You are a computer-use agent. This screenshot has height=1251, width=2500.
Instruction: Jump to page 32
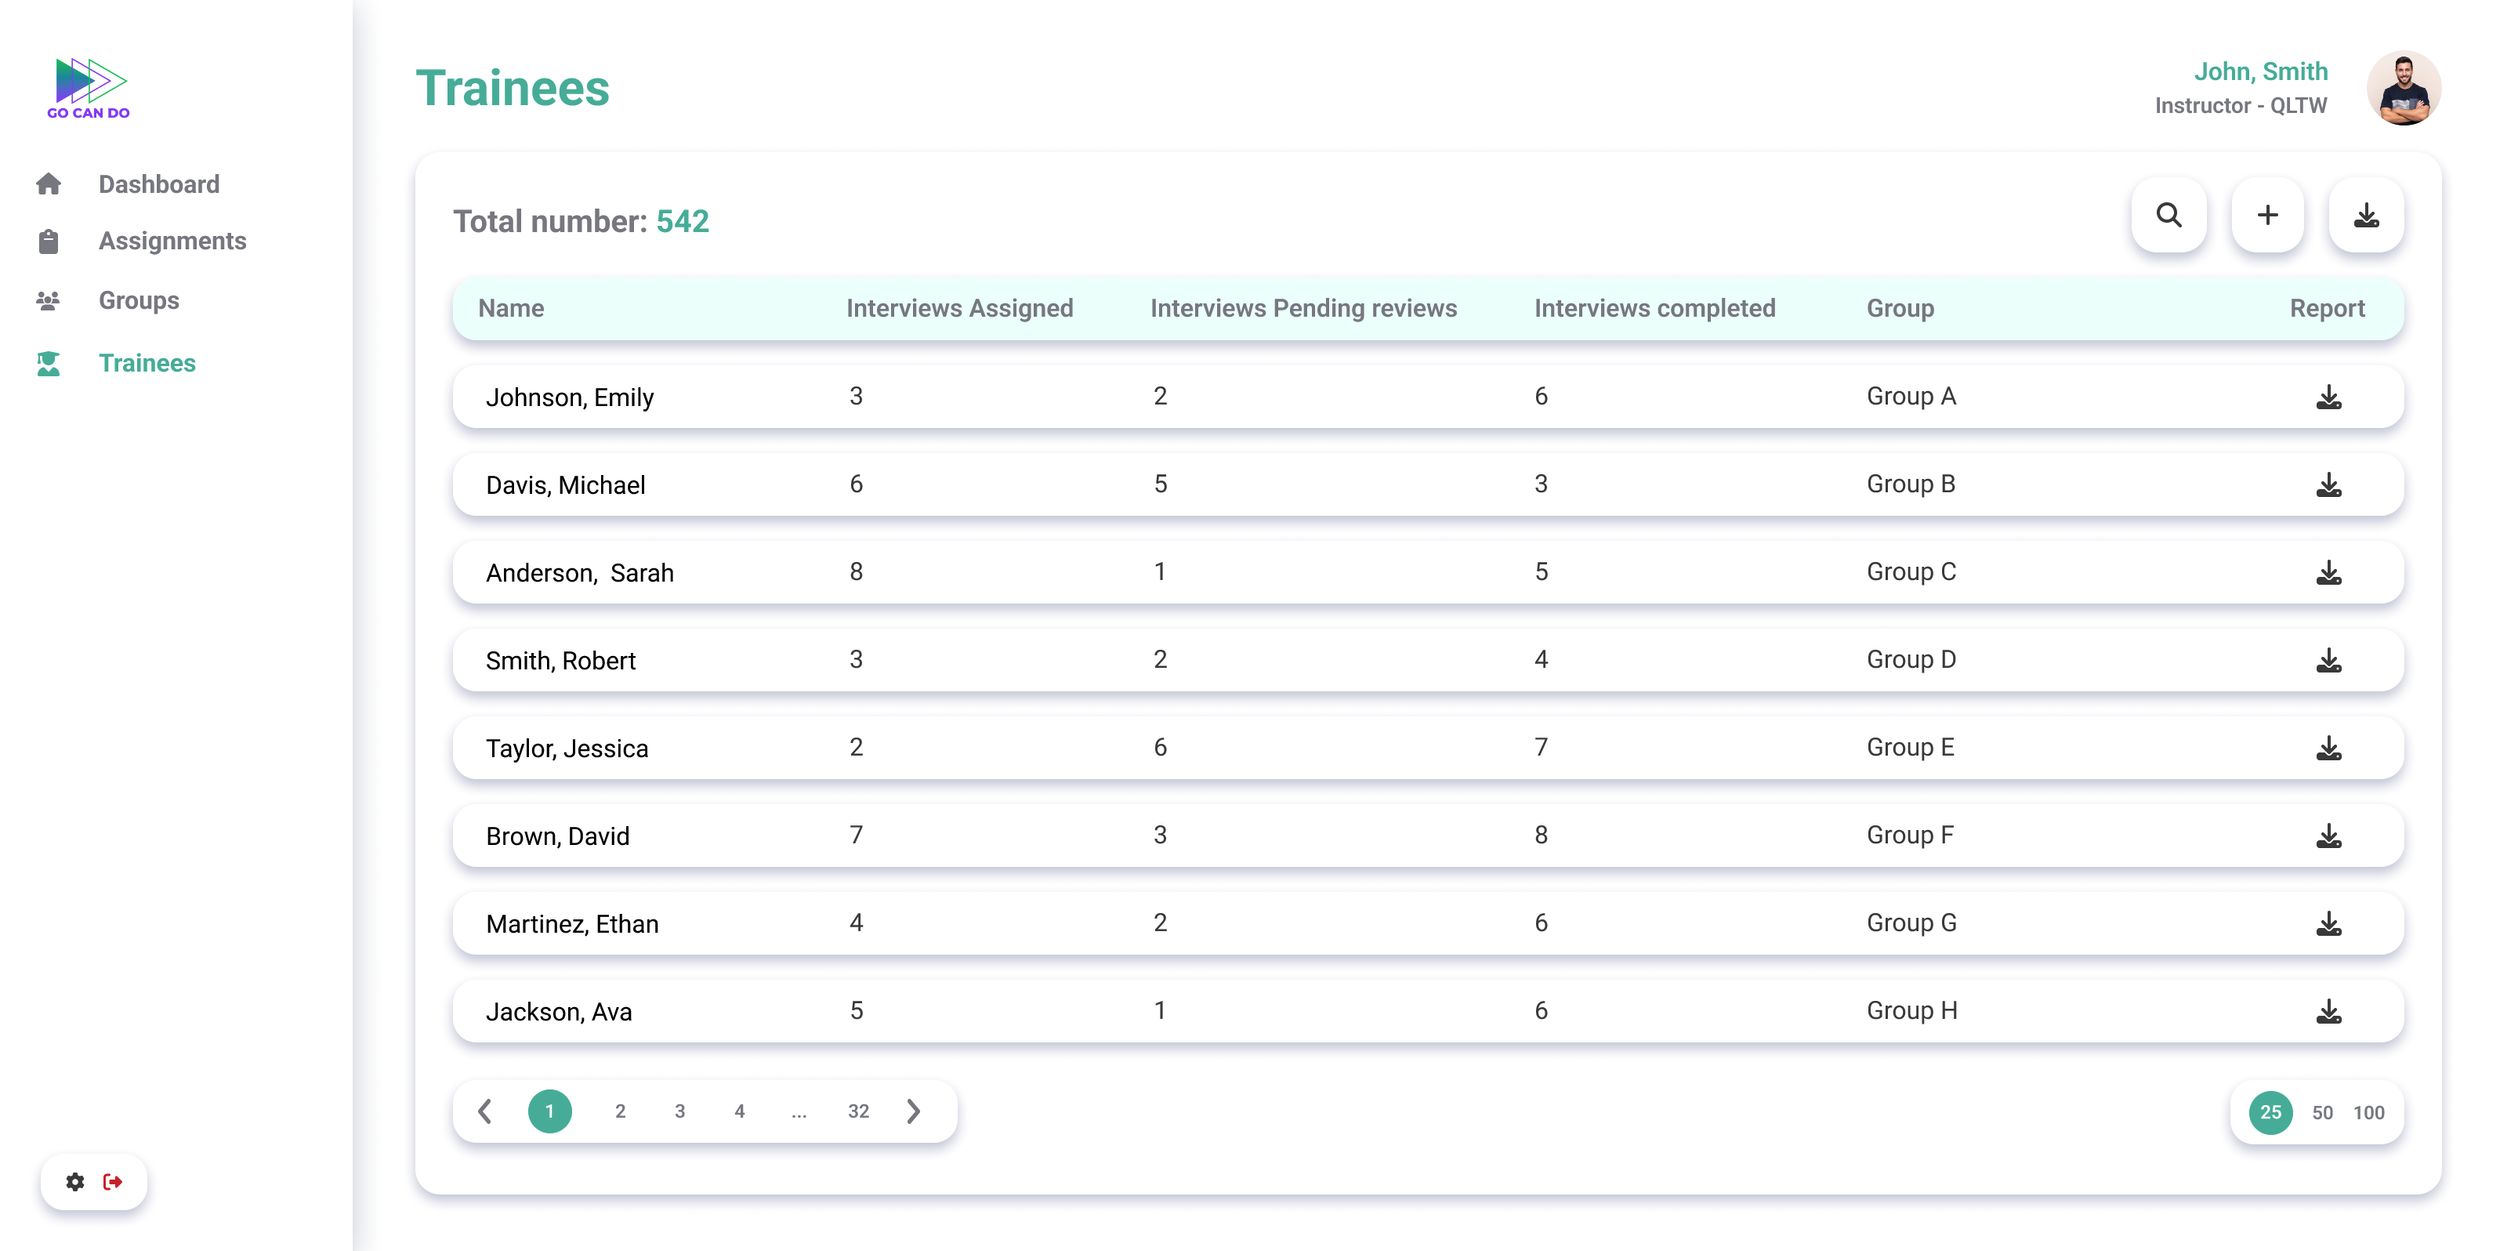pos(858,1111)
